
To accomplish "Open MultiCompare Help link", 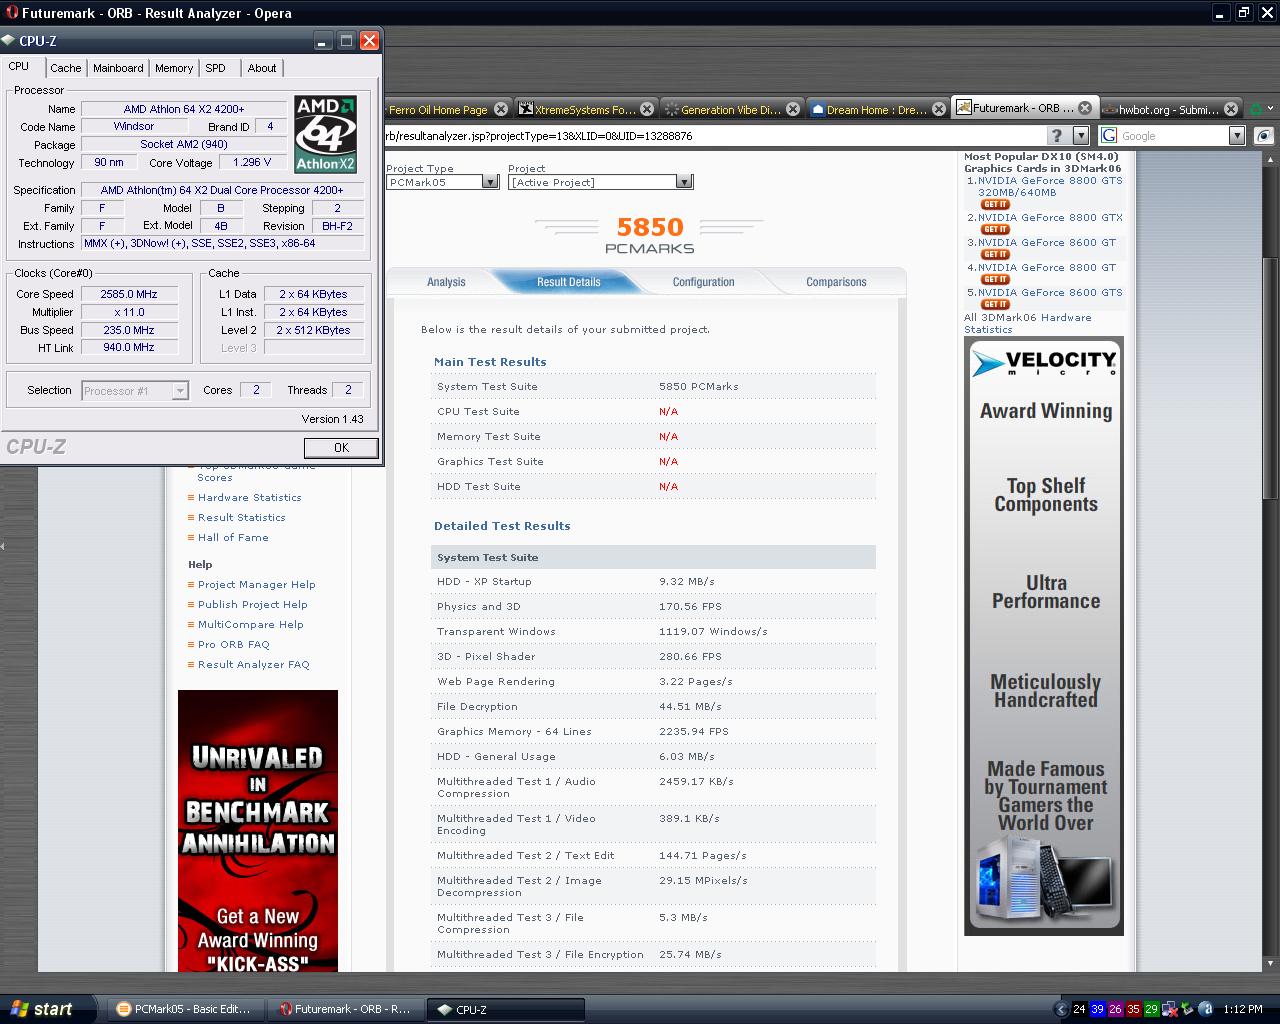I will pyautogui.click(x=250, y=624).
